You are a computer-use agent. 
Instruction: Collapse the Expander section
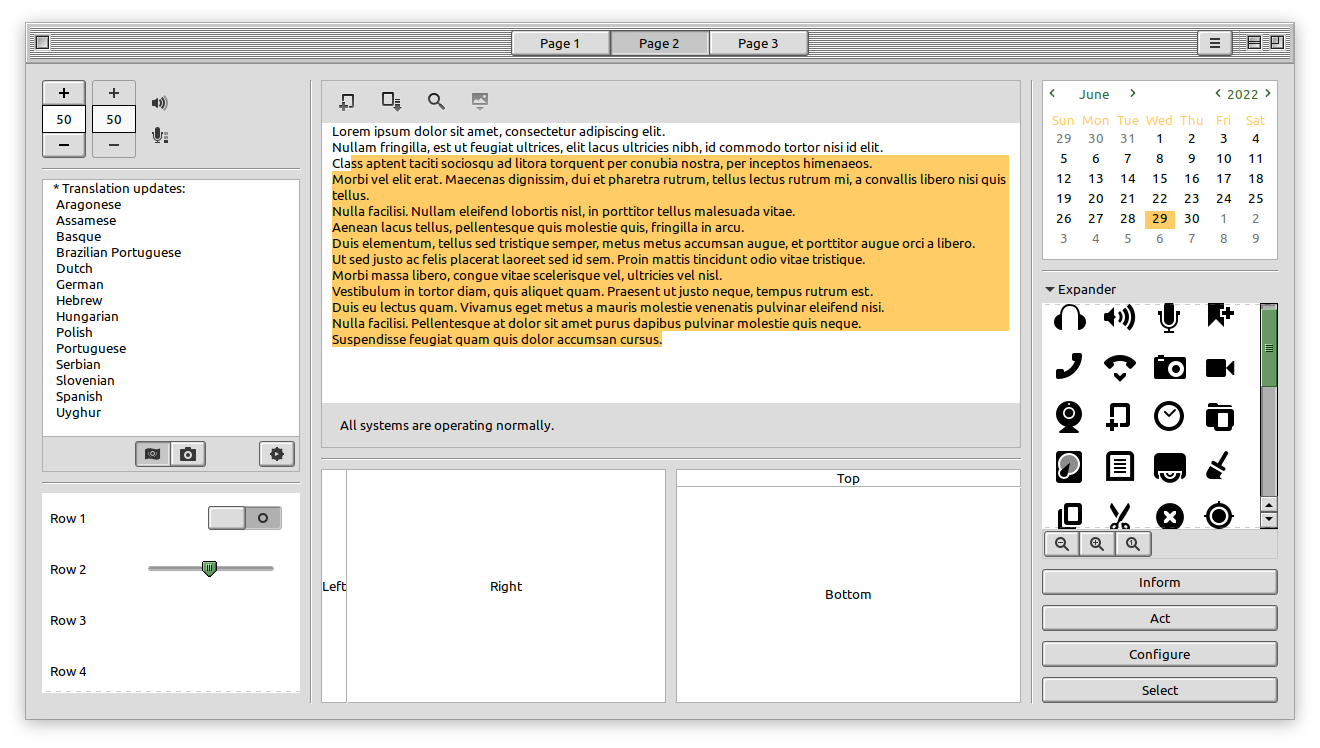point(1081,289)
